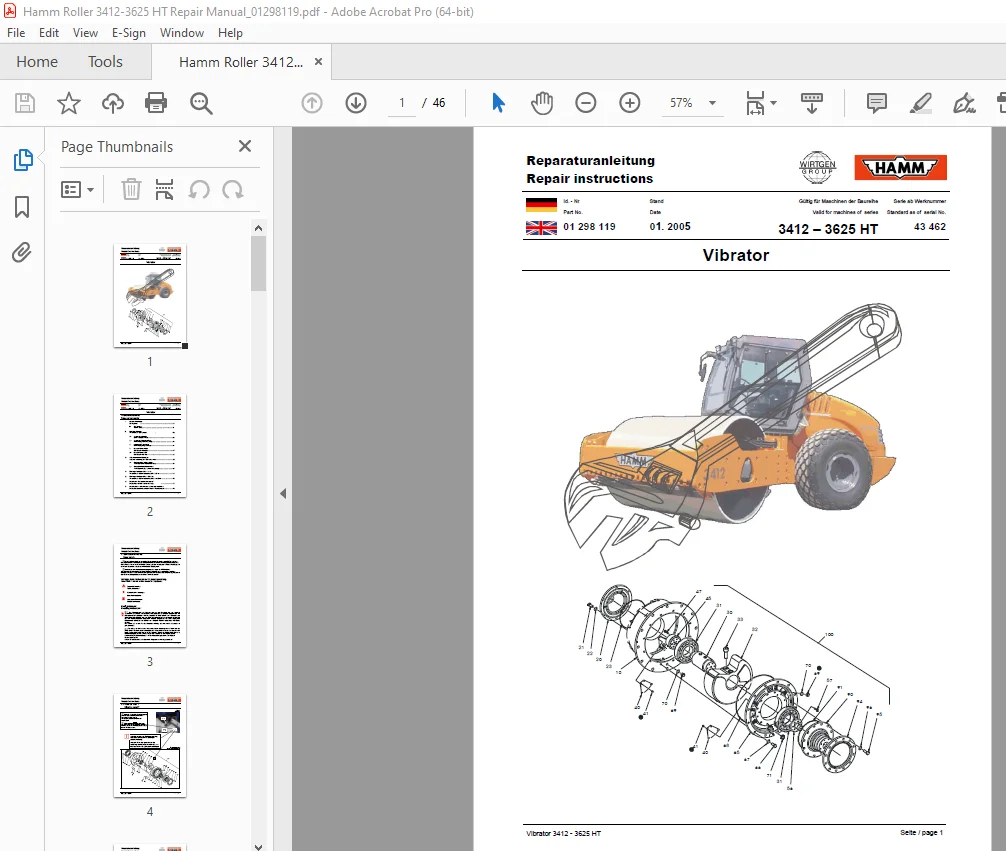Open the Bookmarks panel icon
The height and width of the screenshot is (851, 1006).
point(22,207)
